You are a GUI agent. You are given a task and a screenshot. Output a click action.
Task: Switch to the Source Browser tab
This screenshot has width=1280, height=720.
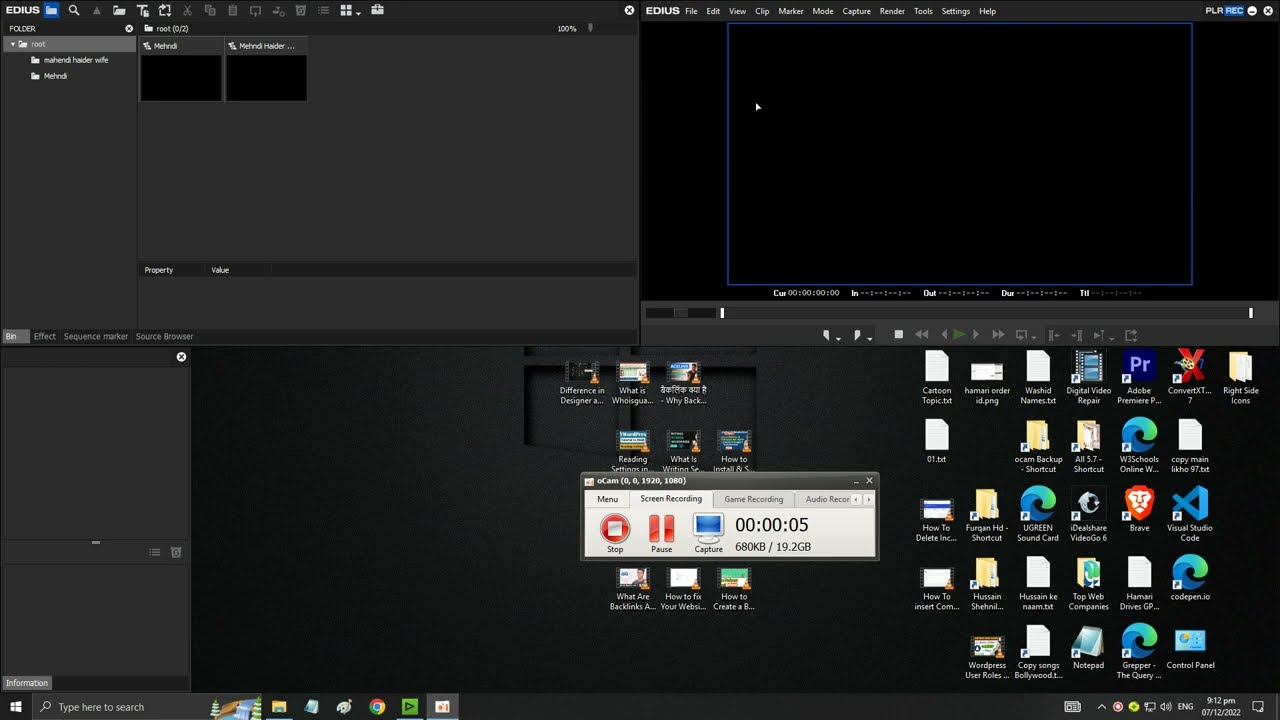165,336
